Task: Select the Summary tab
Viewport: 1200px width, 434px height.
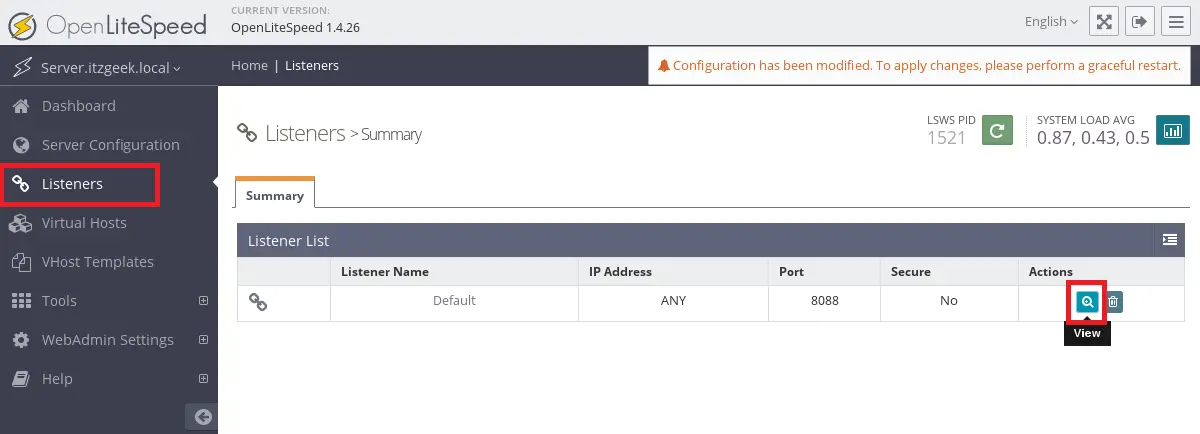Action: (x=275, y=194)
